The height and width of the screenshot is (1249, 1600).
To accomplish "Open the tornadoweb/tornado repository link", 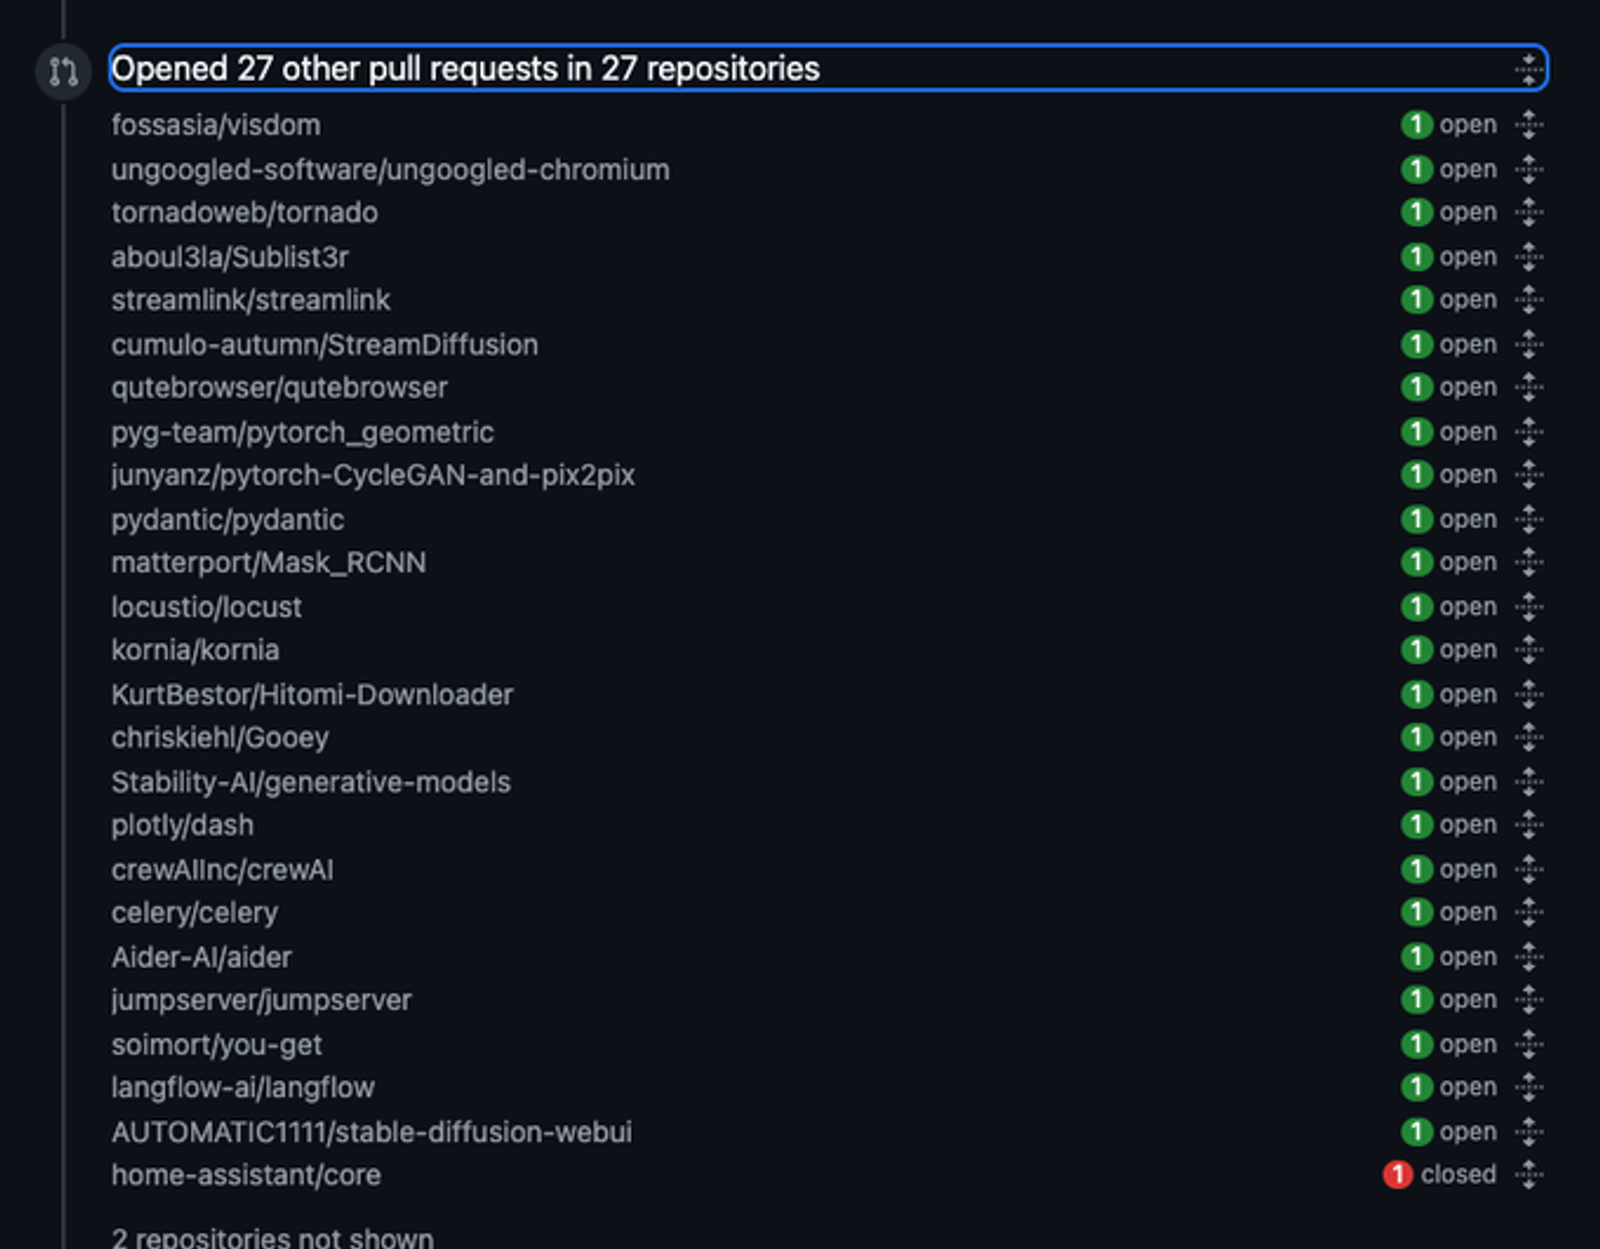I will click(244, 212).
